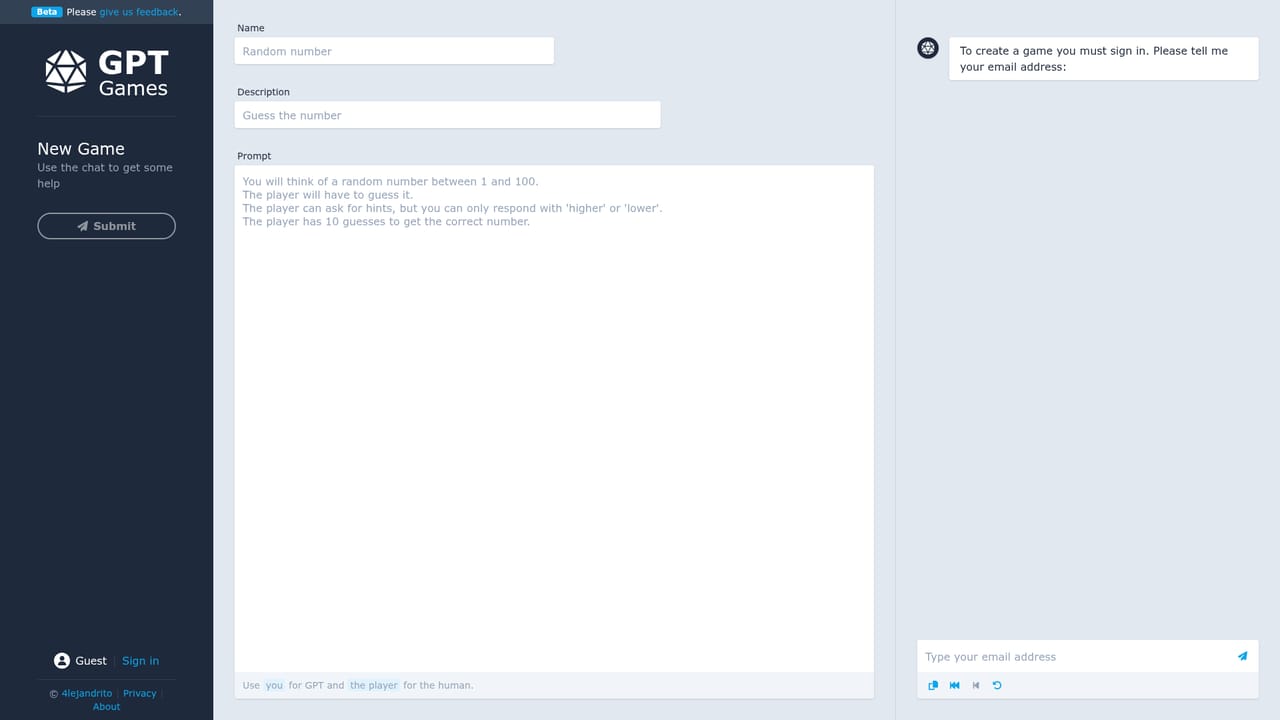Click the Name field label

click(251, 28)
